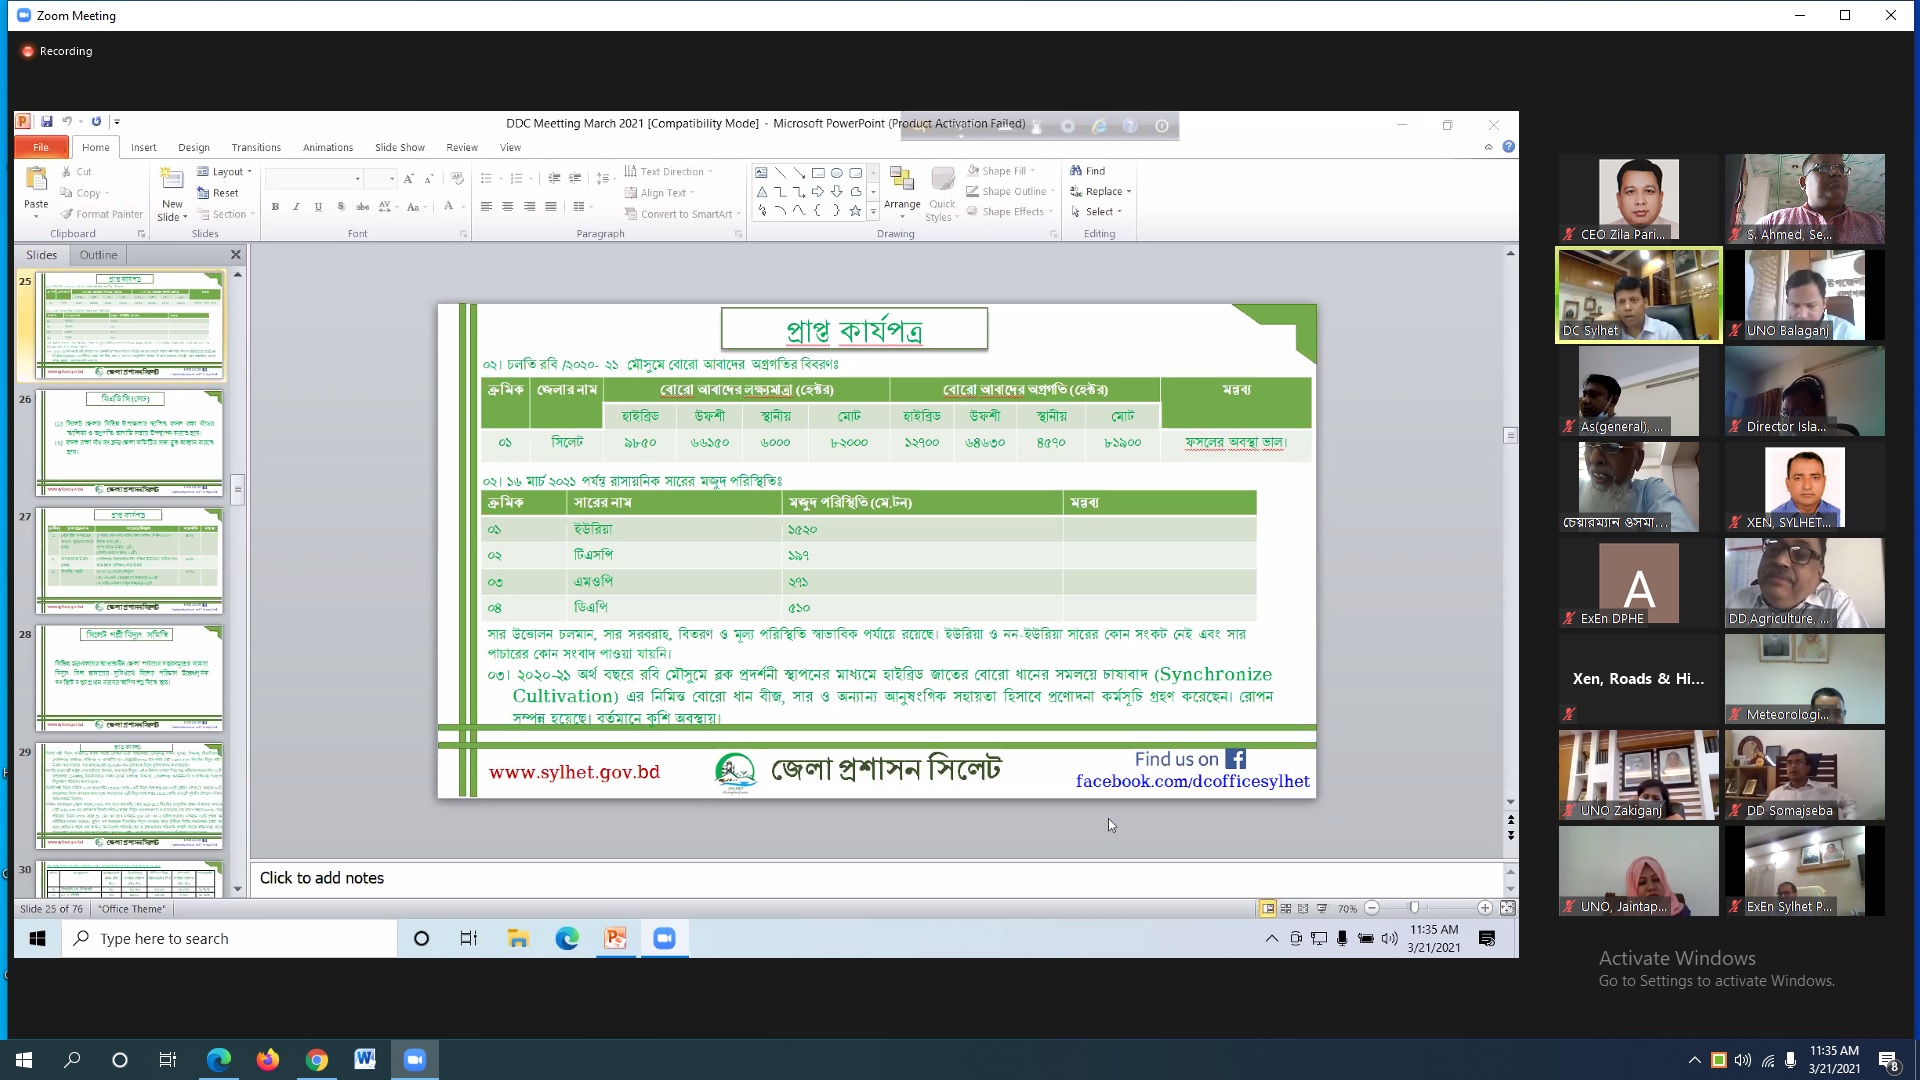The height and width of the screenshot is (1080, 1920).
Task: Click the Save icon in quick access toolbar
Action: coord(46,122)
